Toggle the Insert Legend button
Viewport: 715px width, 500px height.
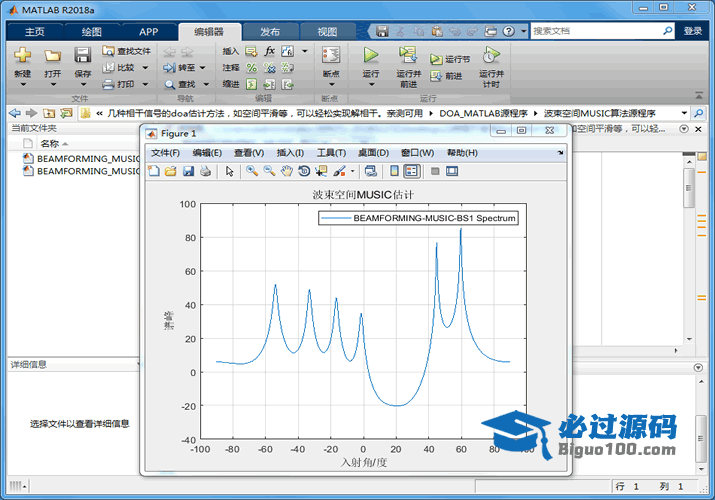tap(411, 171)
